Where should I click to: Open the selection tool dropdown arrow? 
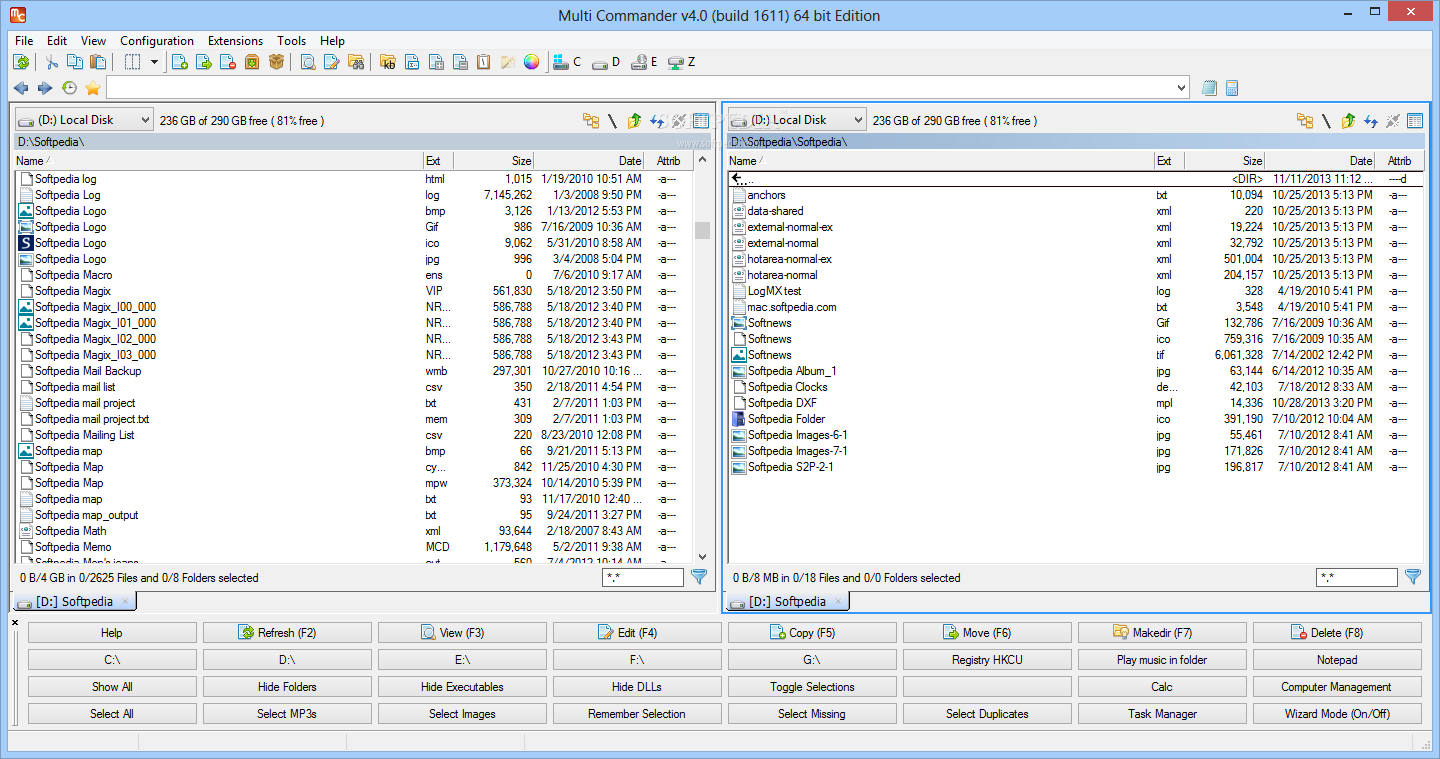pos(154,62)
